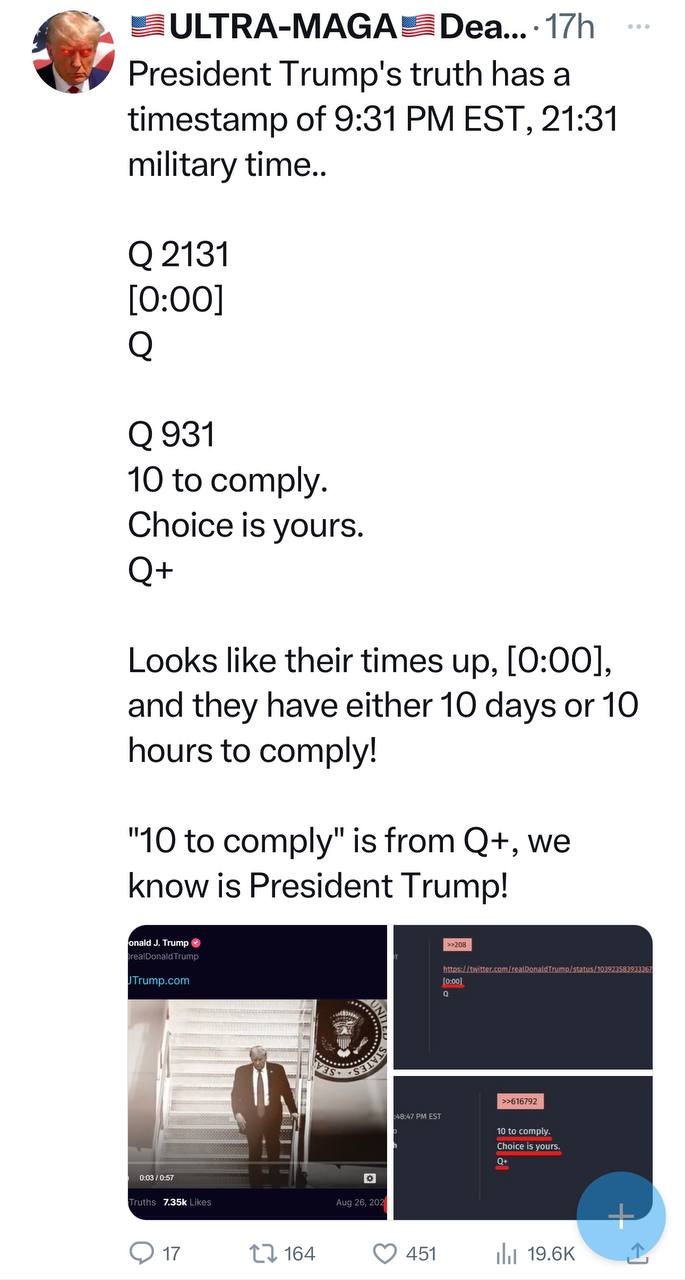Click the 17 replies count
This screenshot has height=1280, width=685.
pyautogui.click(x=169, y=1252)
